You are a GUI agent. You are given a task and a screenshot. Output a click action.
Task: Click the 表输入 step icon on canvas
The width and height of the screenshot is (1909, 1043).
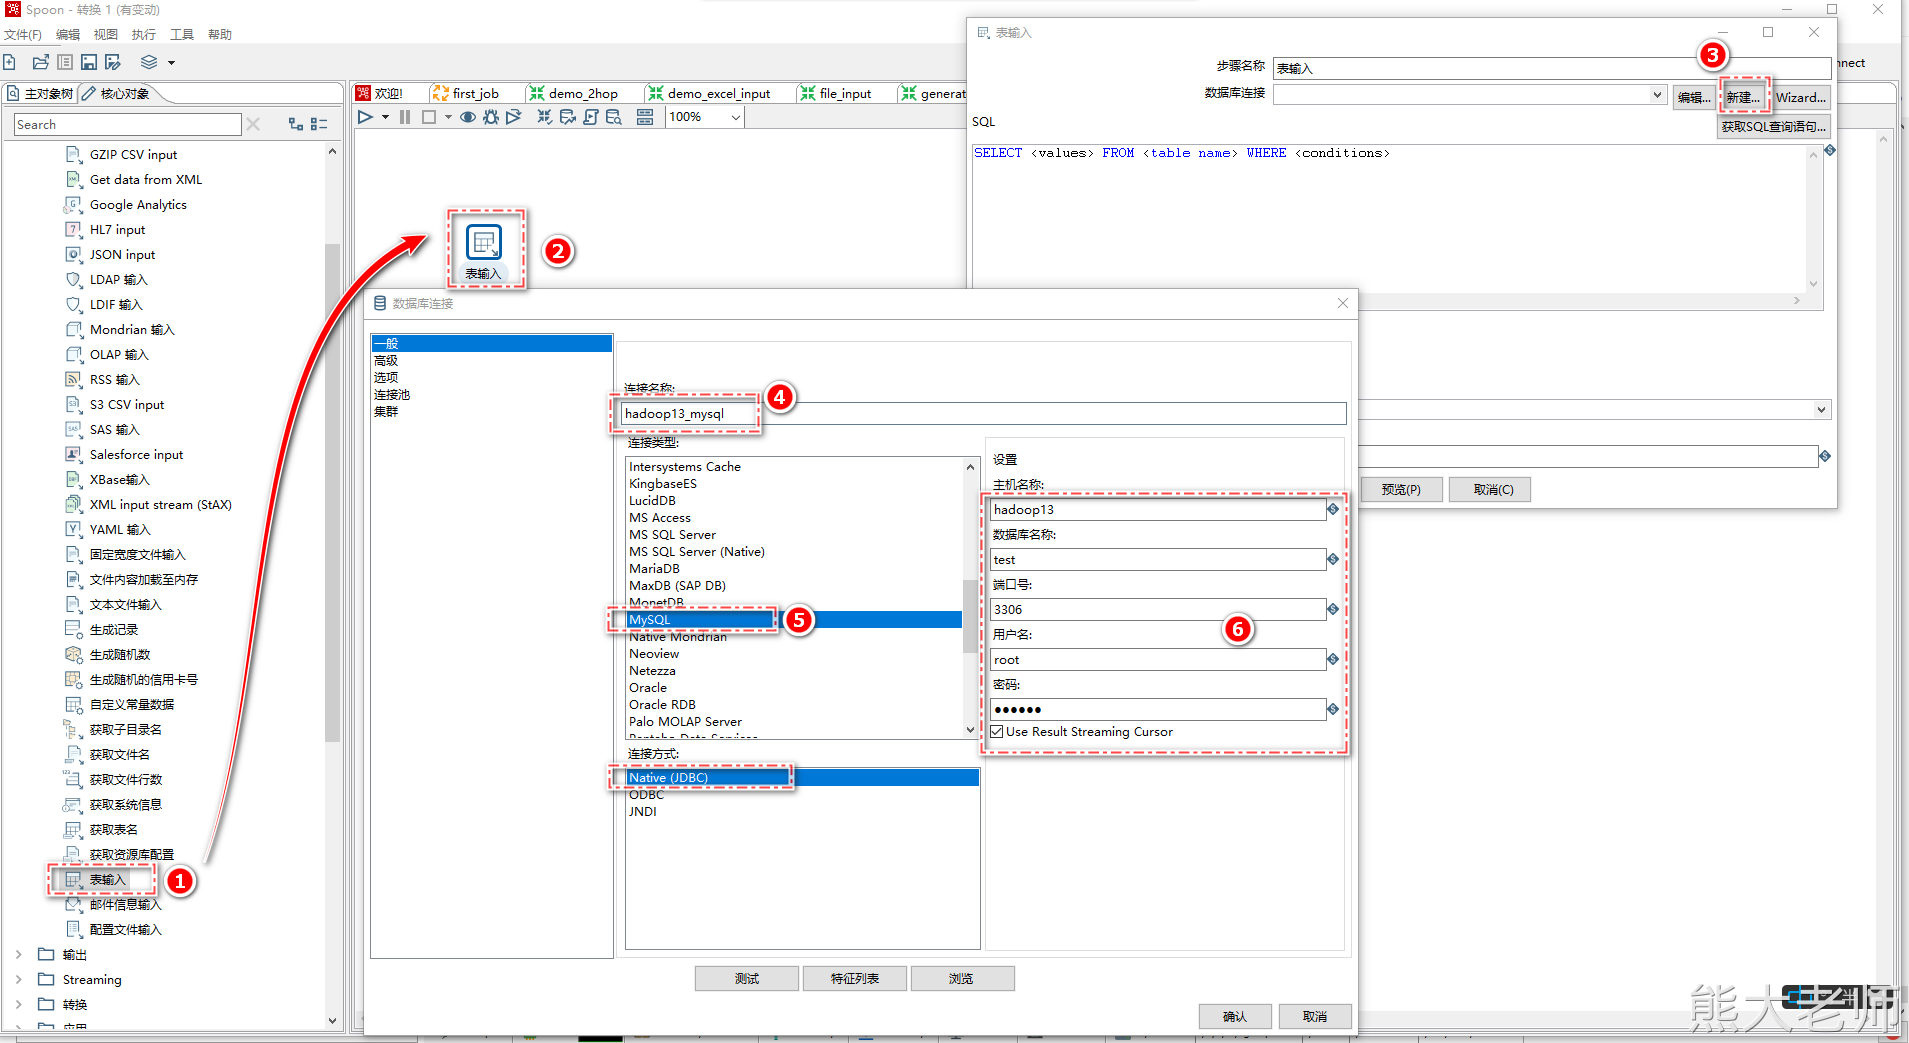click(x=484, y=243)
